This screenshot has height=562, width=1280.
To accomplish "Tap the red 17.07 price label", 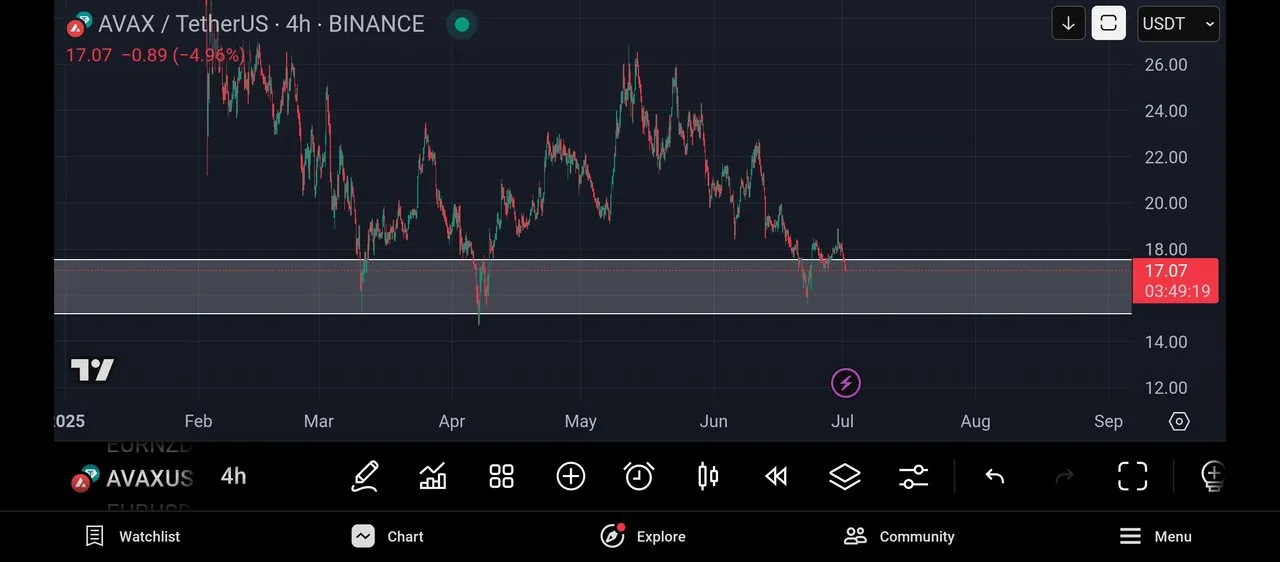I will click(x=1175, y=281).
